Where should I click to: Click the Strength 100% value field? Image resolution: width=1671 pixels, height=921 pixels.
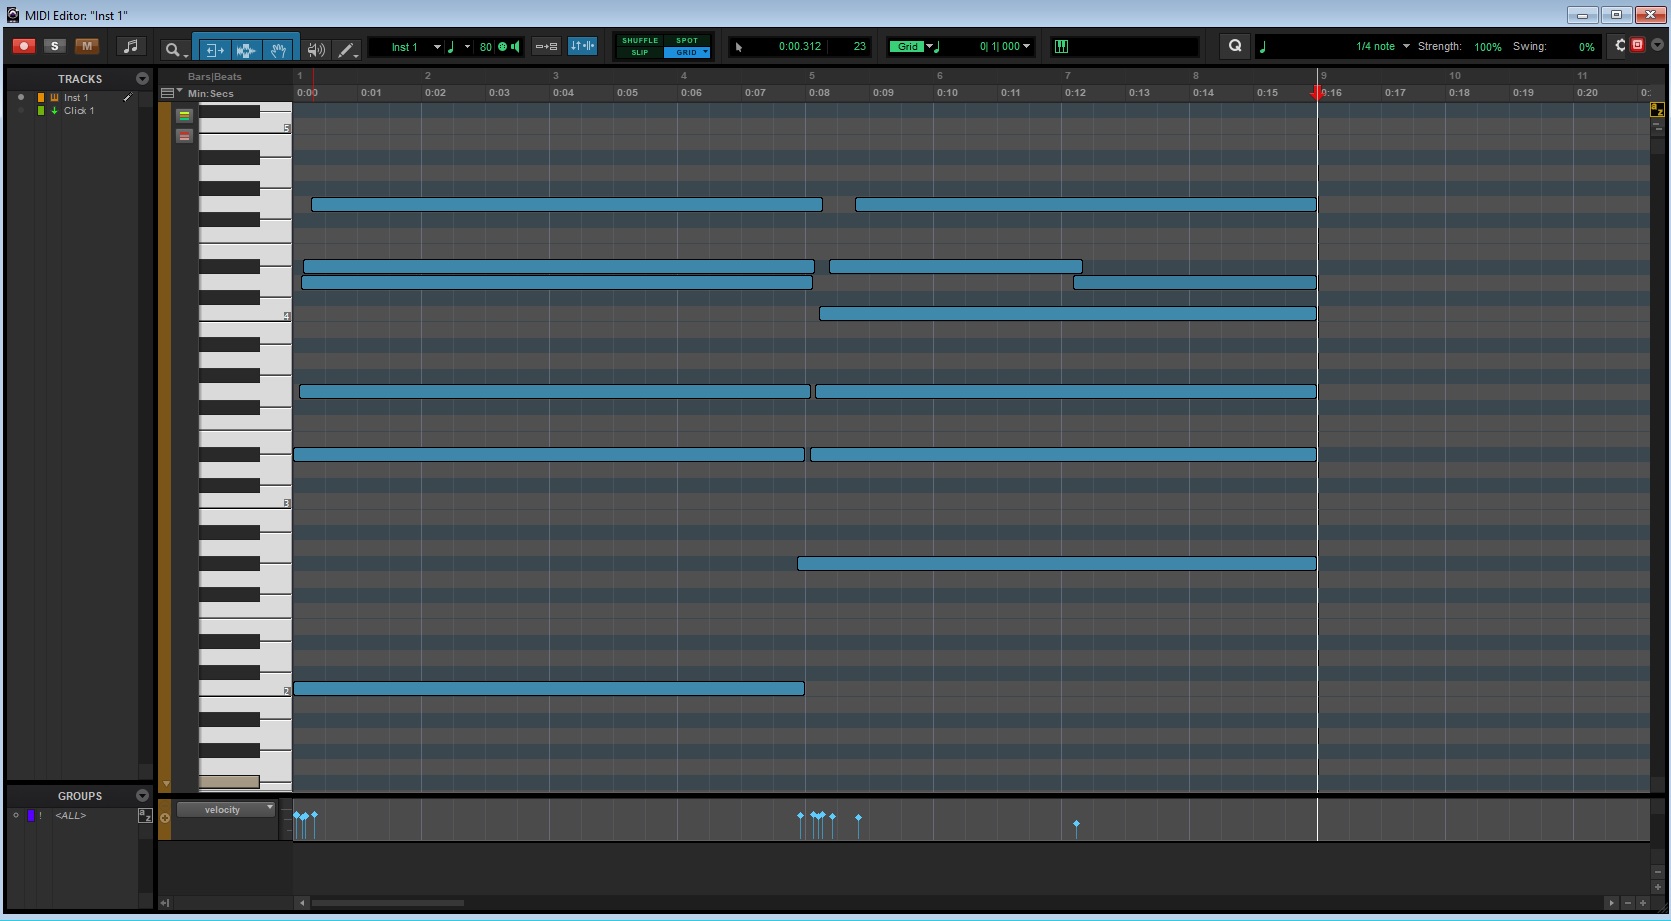[x=1487, y=47]
